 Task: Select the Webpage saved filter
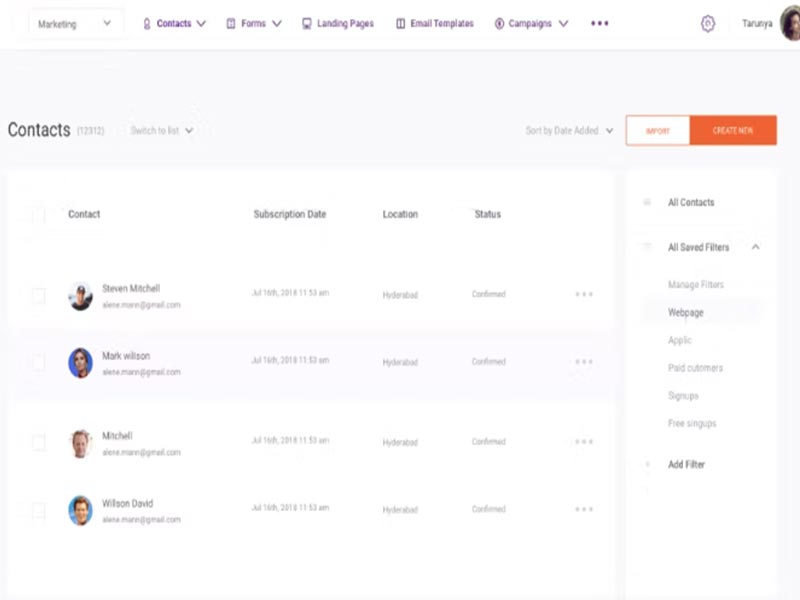(x=686, y=313)
